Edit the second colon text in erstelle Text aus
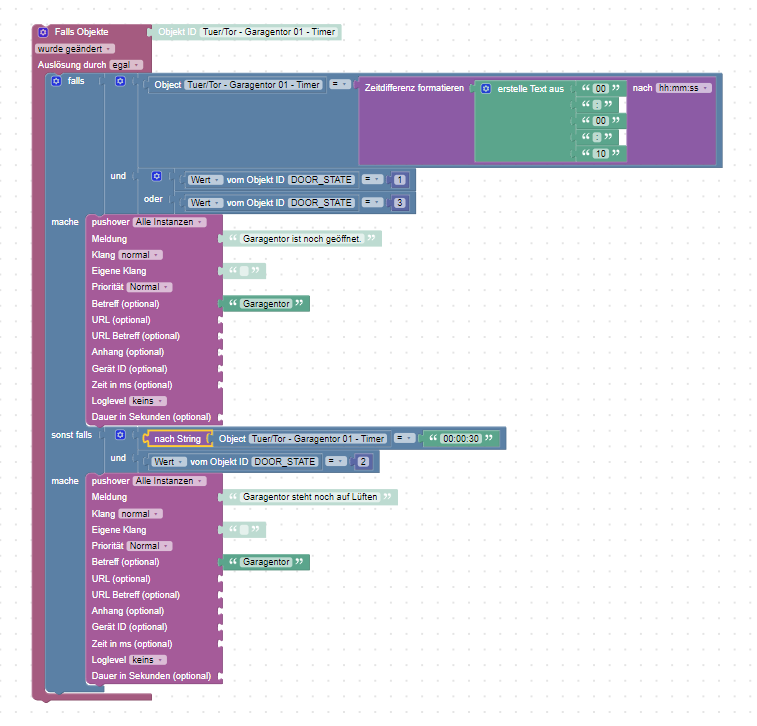Screen dimensions: 757x726 tap(597, 138)
